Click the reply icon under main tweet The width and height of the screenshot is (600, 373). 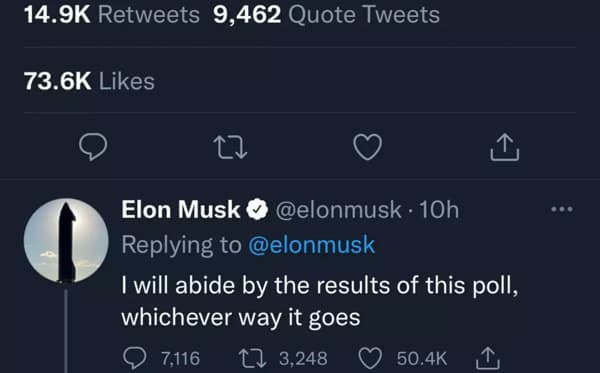(x=93, y=147)
